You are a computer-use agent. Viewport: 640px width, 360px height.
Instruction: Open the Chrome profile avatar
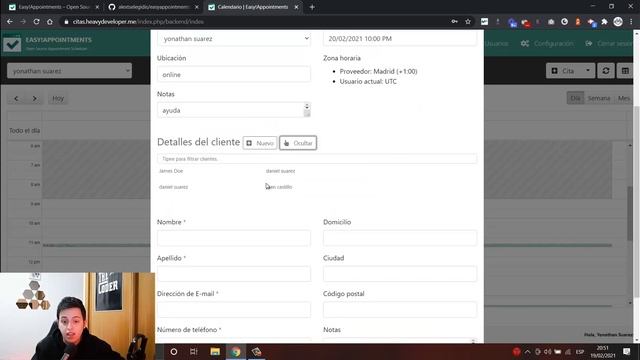pyautogui.click(x=618, y=22)
